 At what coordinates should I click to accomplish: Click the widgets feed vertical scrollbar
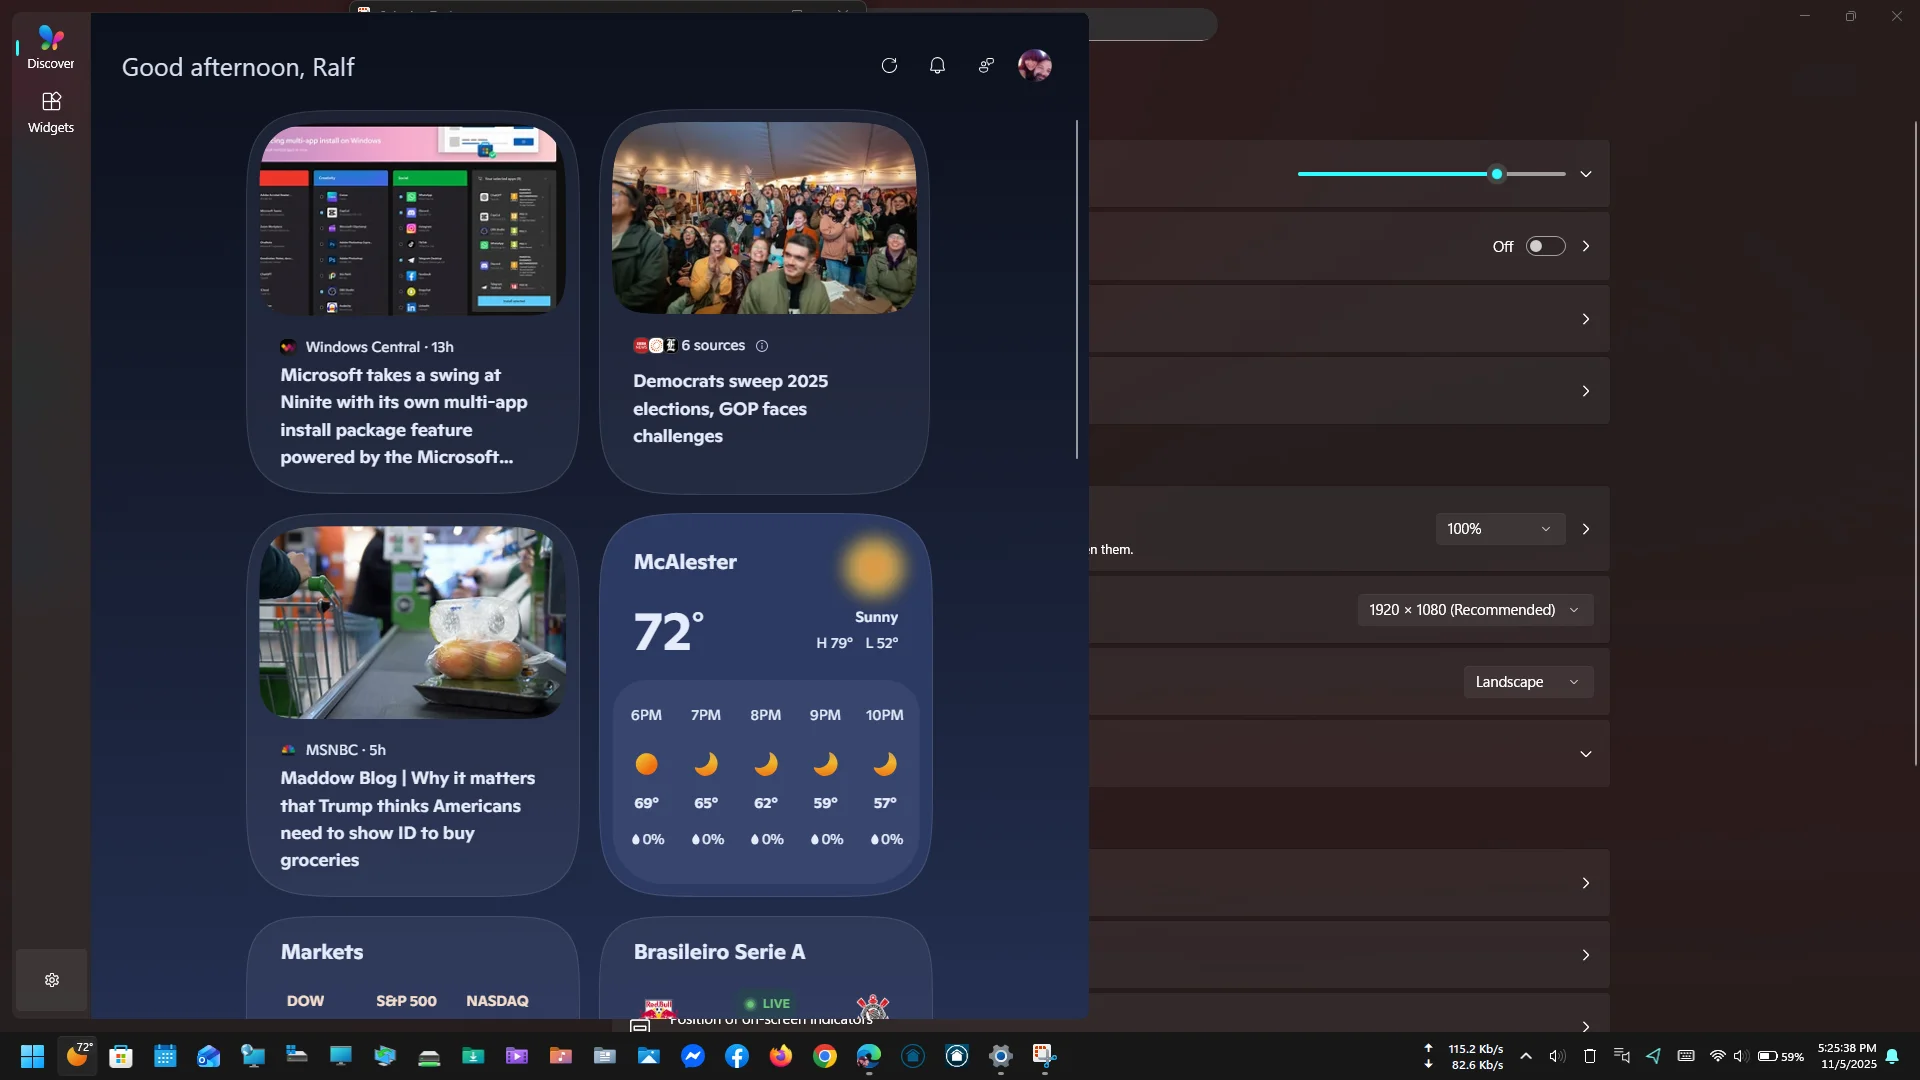(x=1077, y=290)
